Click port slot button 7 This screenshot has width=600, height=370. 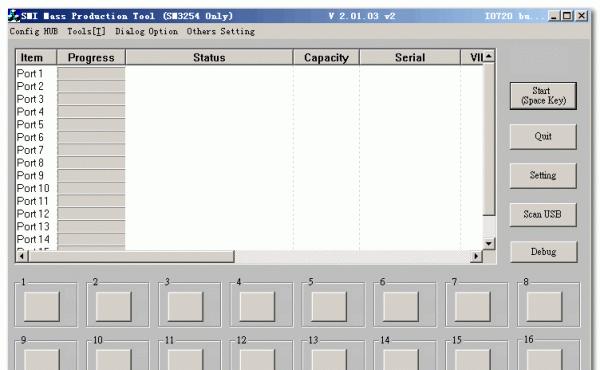click(472, 306)
